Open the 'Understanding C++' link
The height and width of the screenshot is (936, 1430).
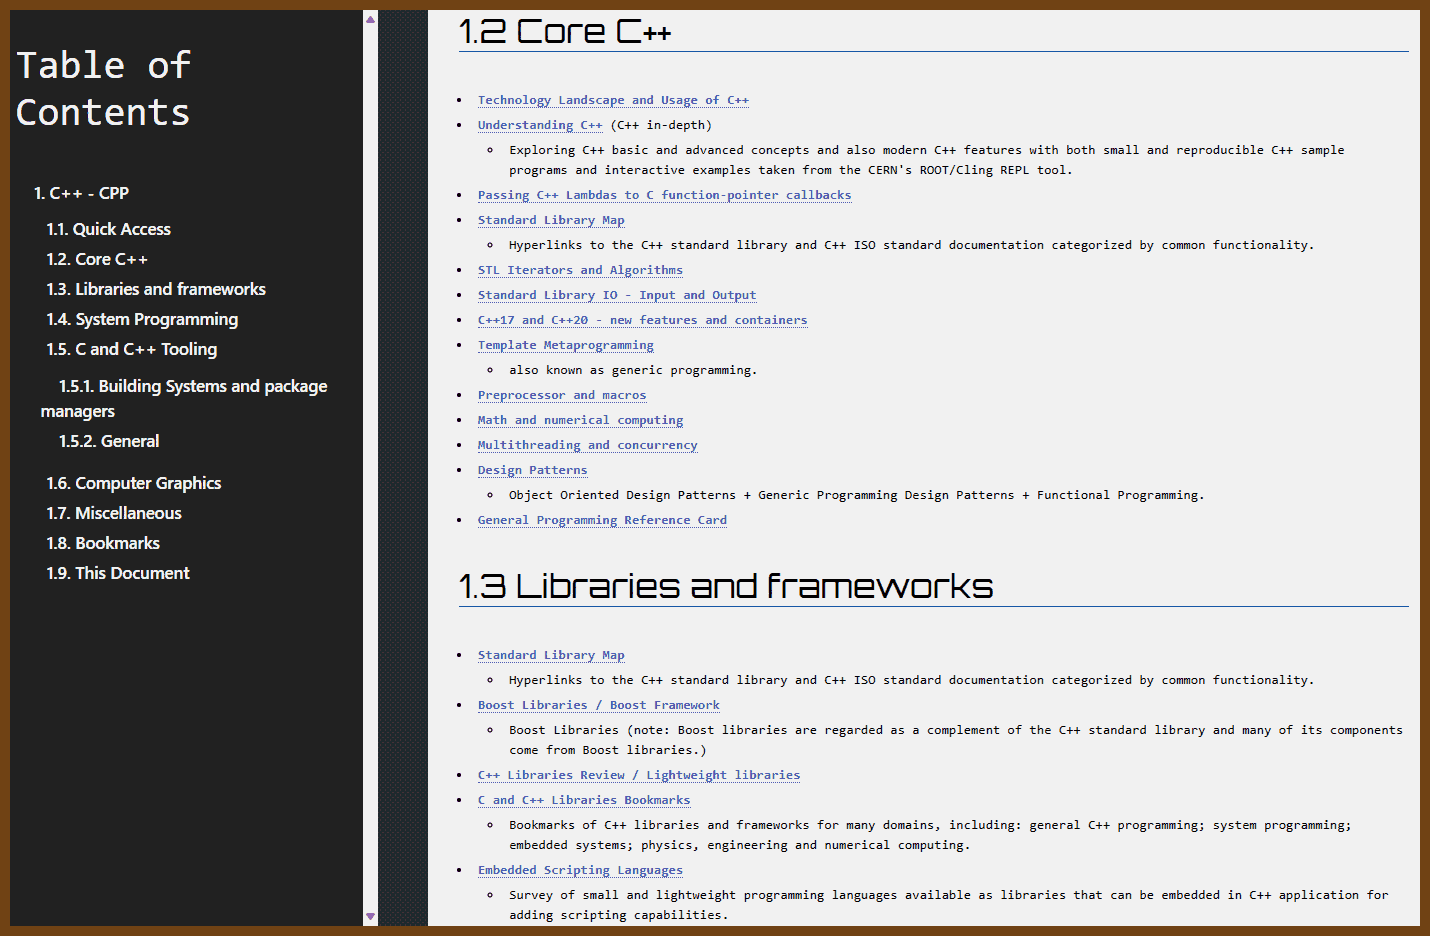[540, 125]
